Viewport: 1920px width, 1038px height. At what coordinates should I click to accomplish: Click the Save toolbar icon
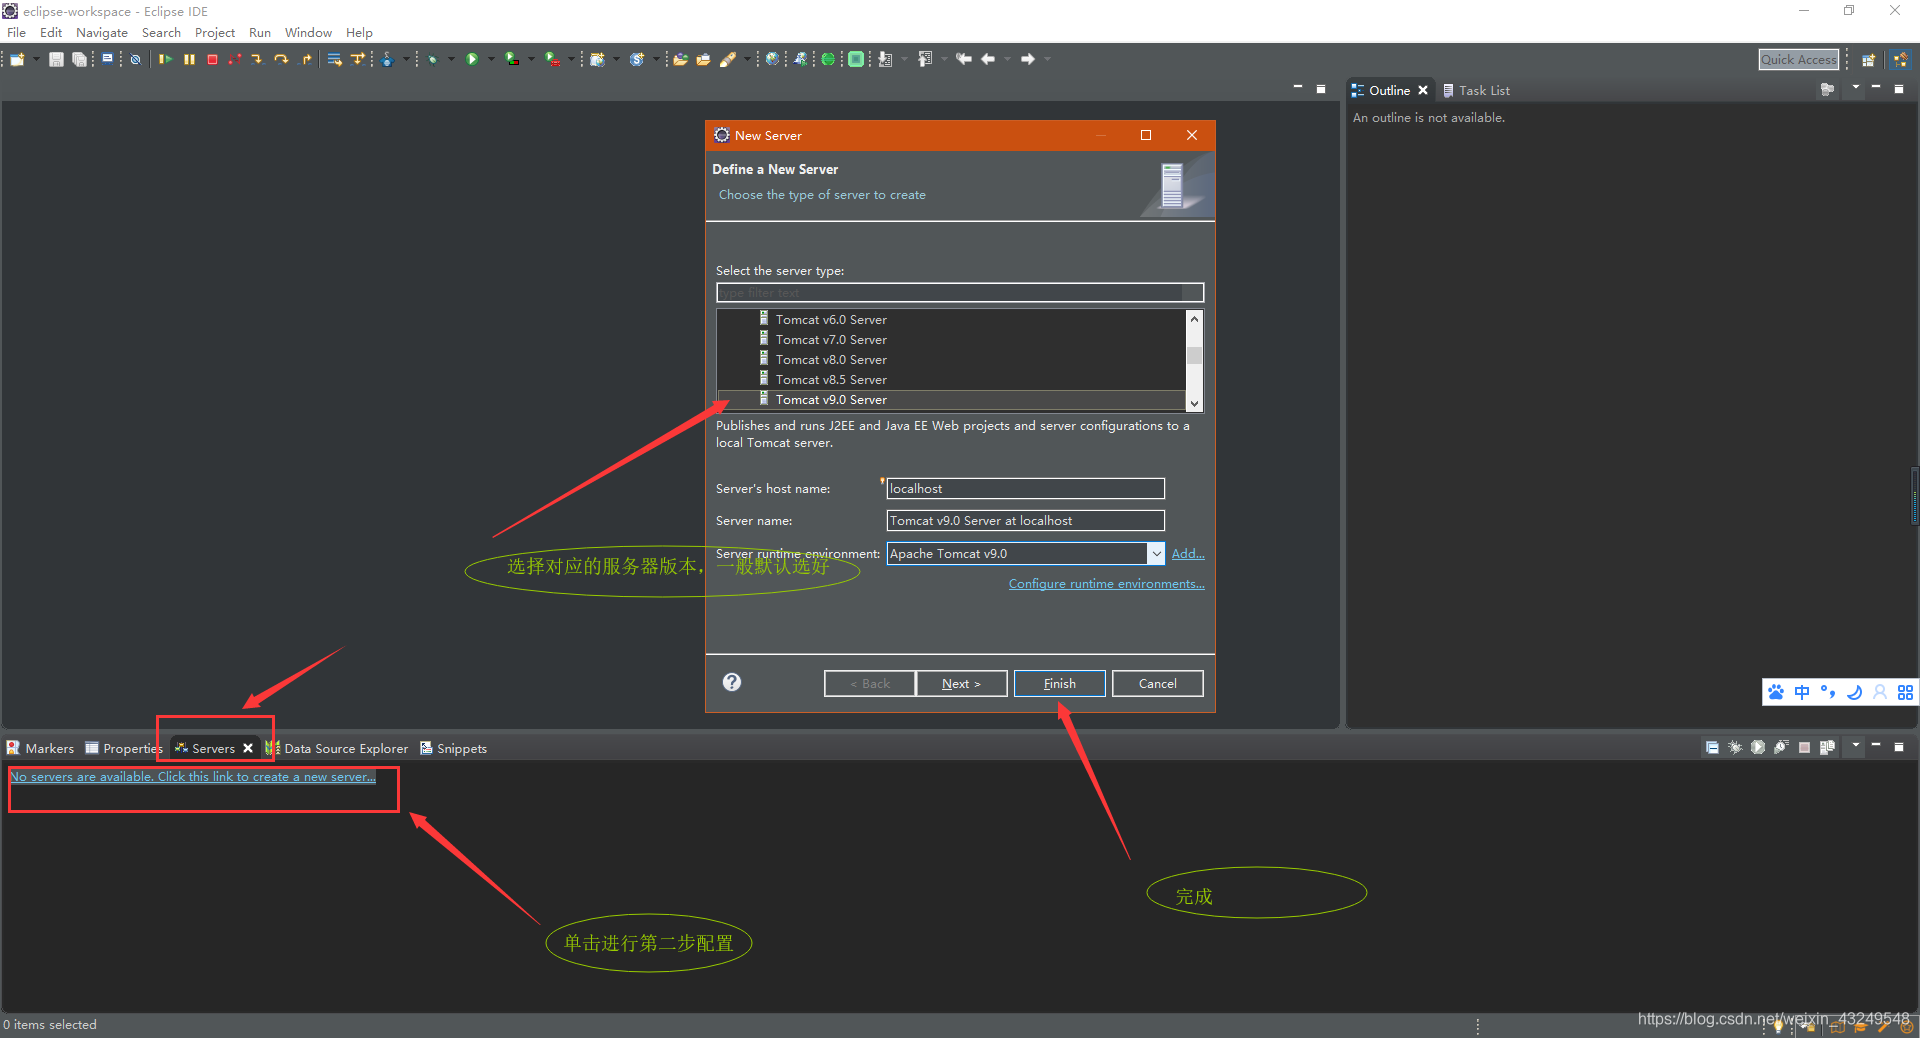point(56,59)
